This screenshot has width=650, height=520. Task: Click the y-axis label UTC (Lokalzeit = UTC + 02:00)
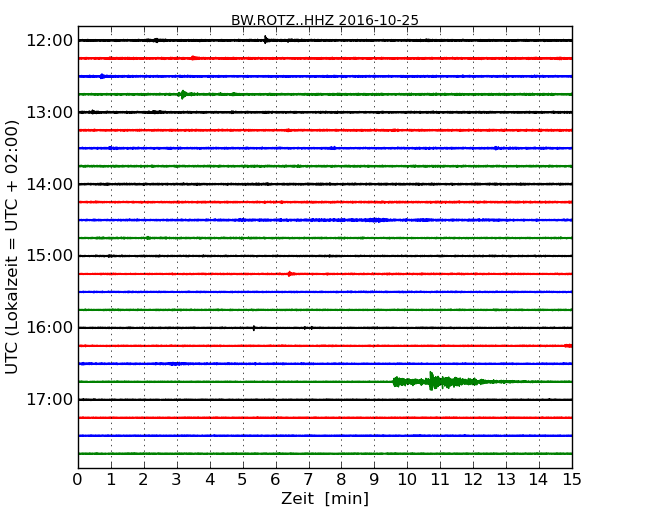pos(12,247)
